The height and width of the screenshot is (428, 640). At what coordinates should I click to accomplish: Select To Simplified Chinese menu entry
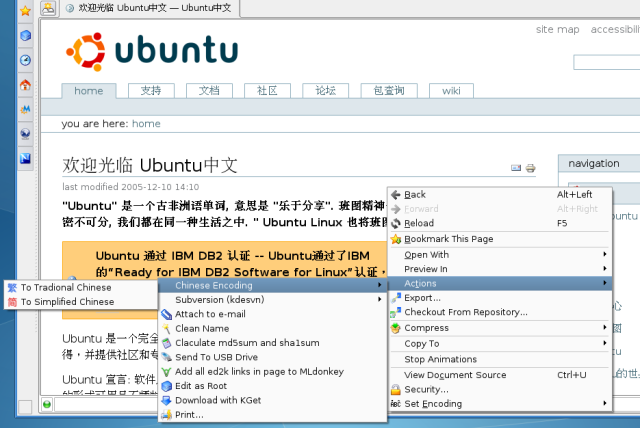pos(81,302)
